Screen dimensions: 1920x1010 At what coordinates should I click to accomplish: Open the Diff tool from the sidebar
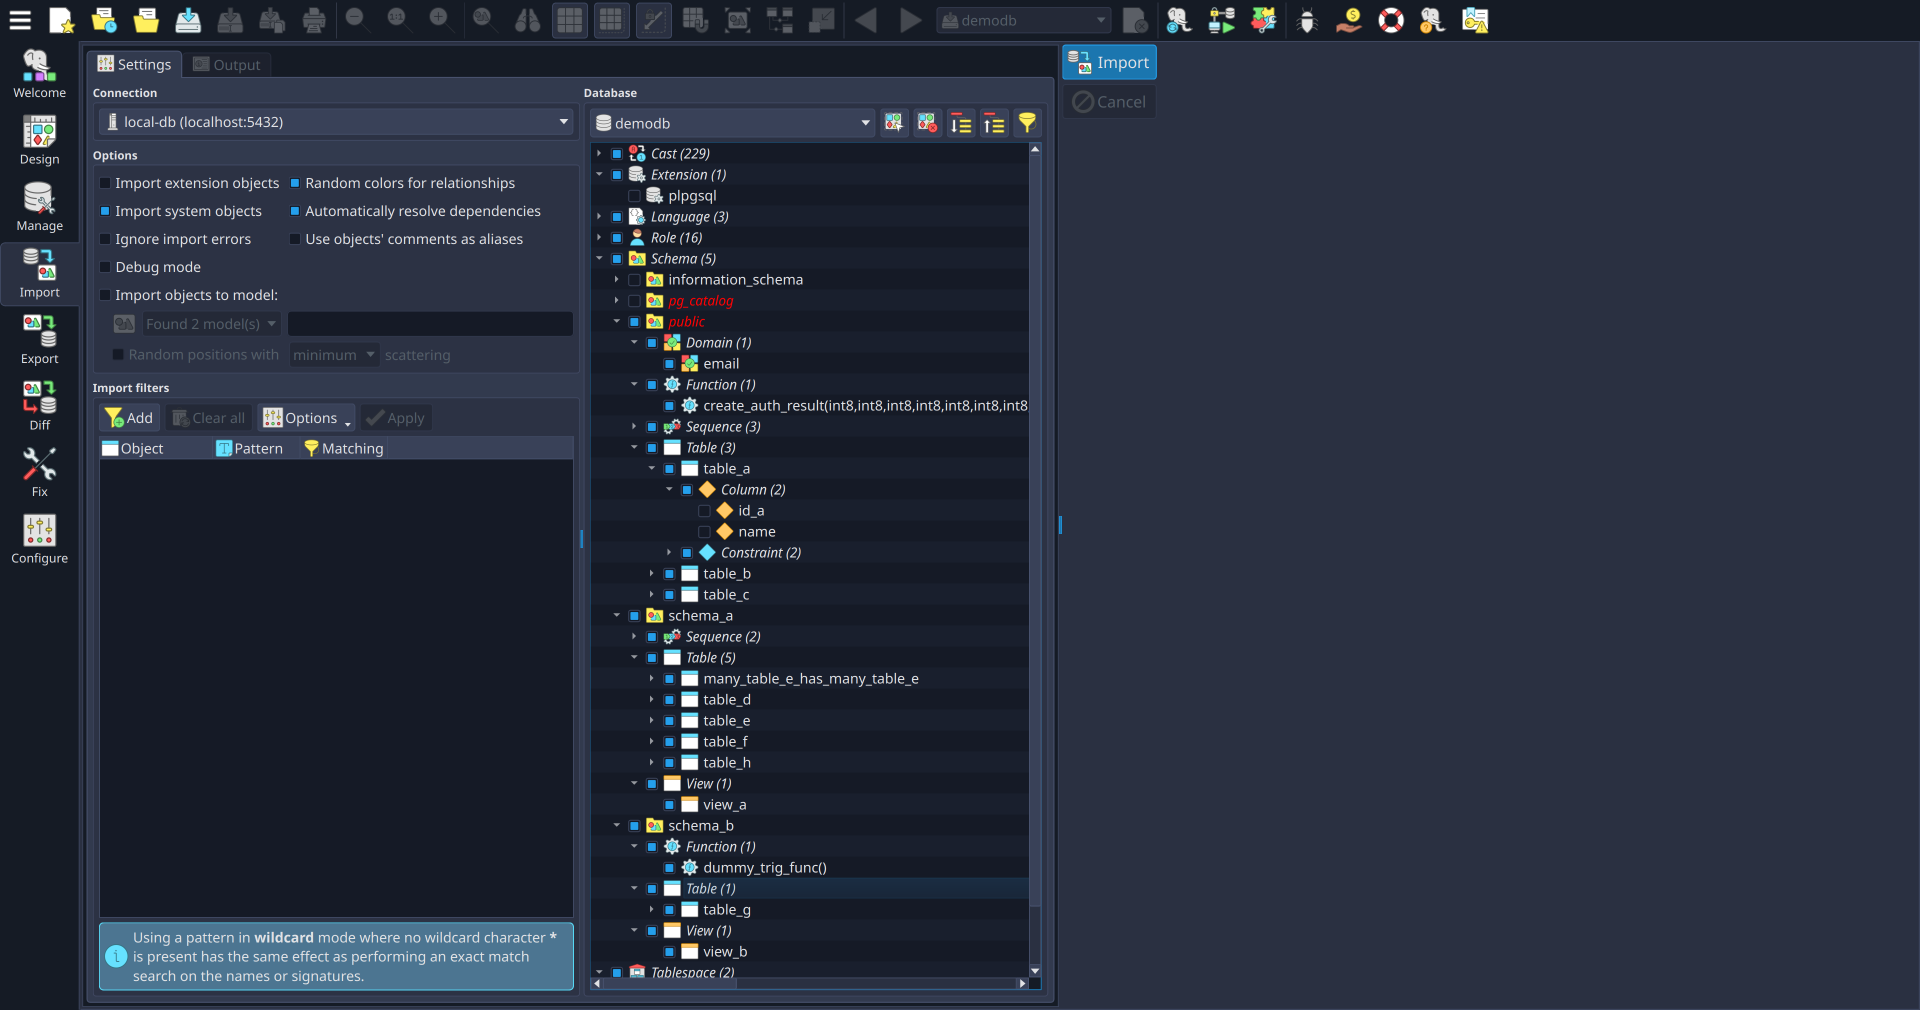tap(39, 405)
